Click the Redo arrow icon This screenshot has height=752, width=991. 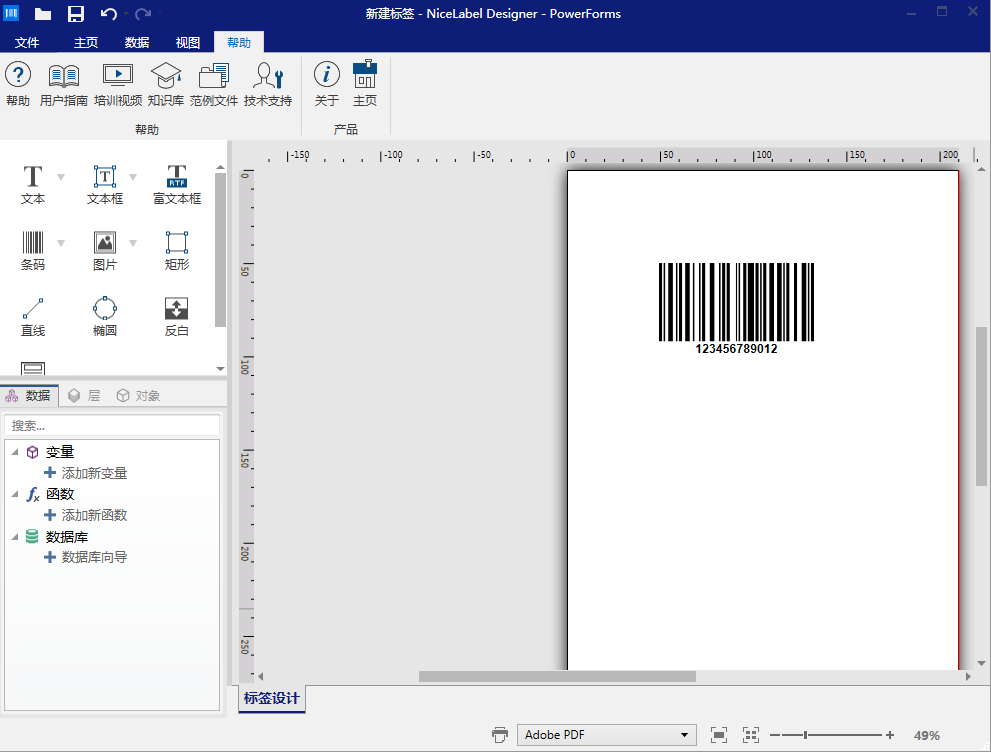click(x=143, y=13)
